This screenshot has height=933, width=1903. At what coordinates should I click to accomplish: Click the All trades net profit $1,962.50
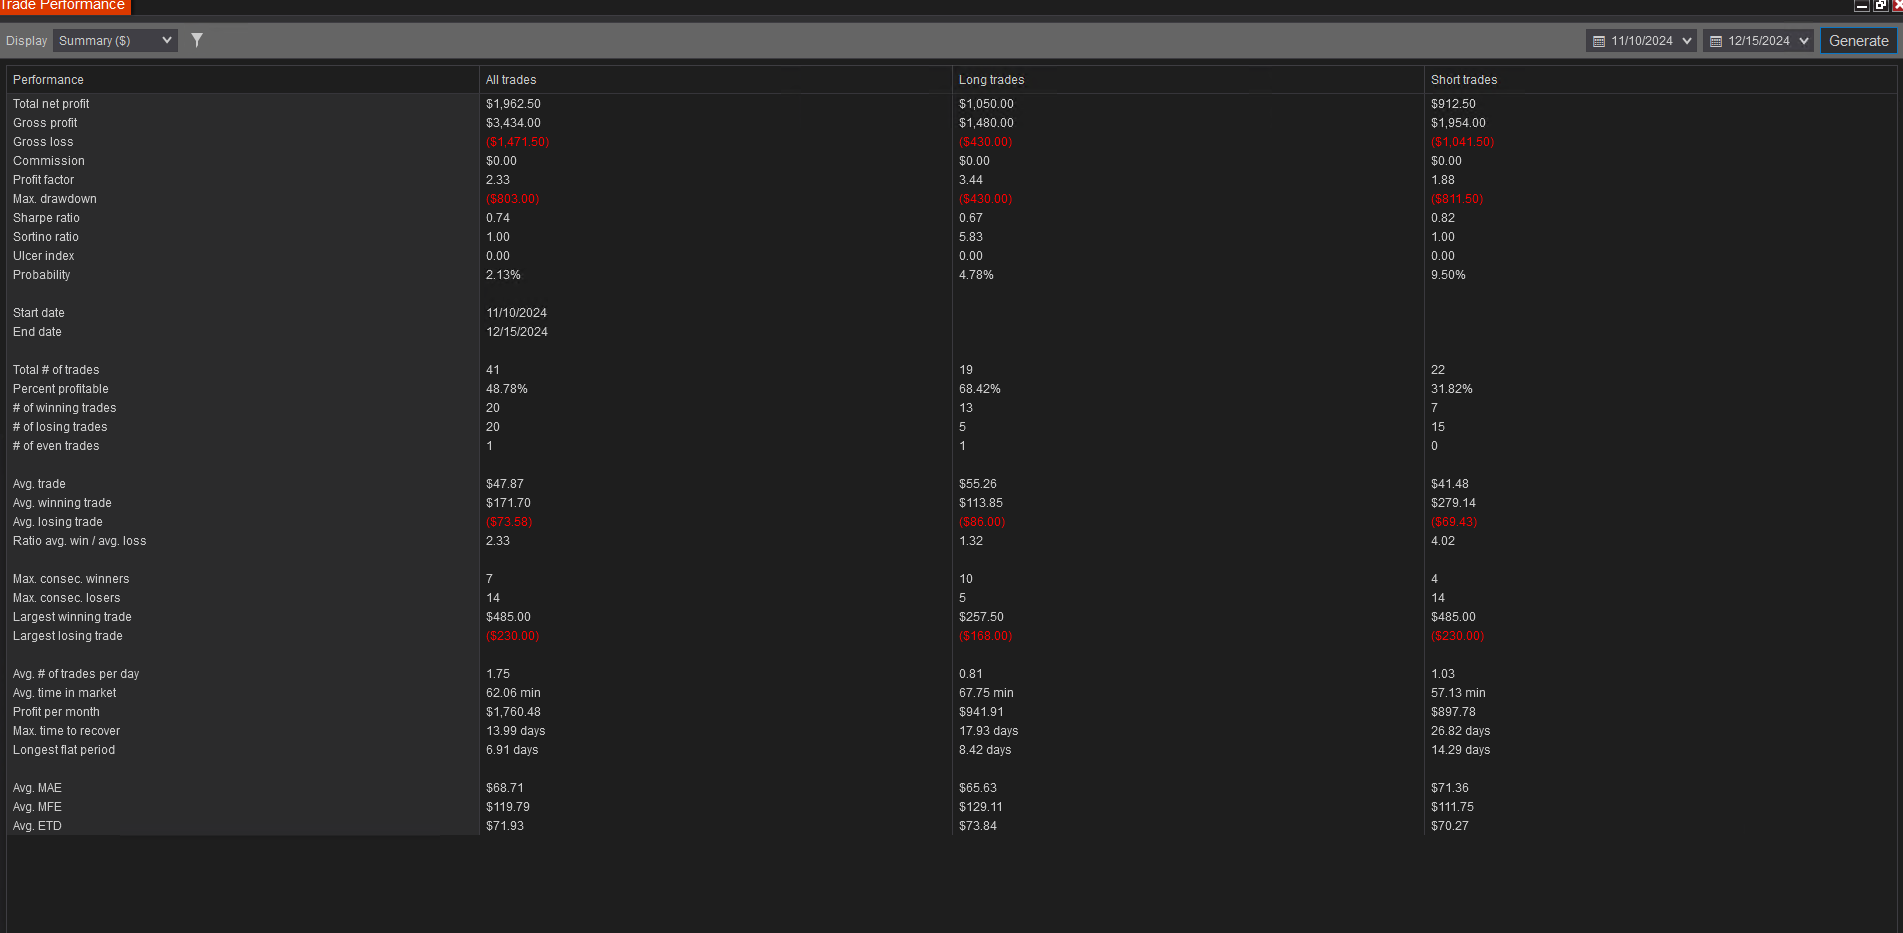tap(513, 104)
